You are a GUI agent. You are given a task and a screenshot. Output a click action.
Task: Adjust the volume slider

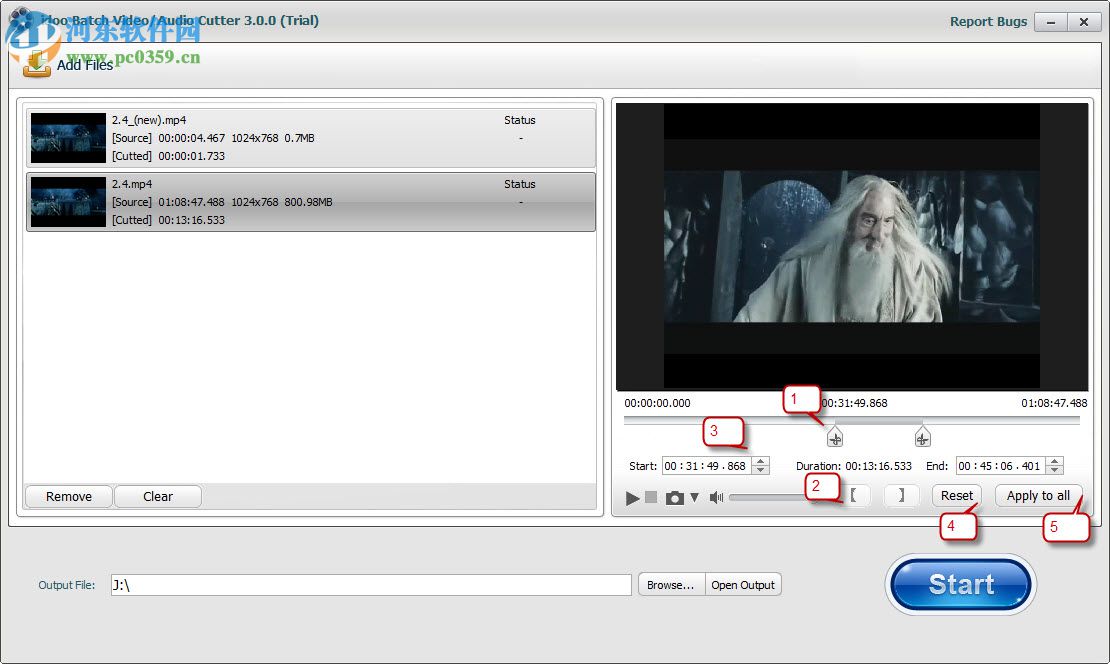[770, 497]
